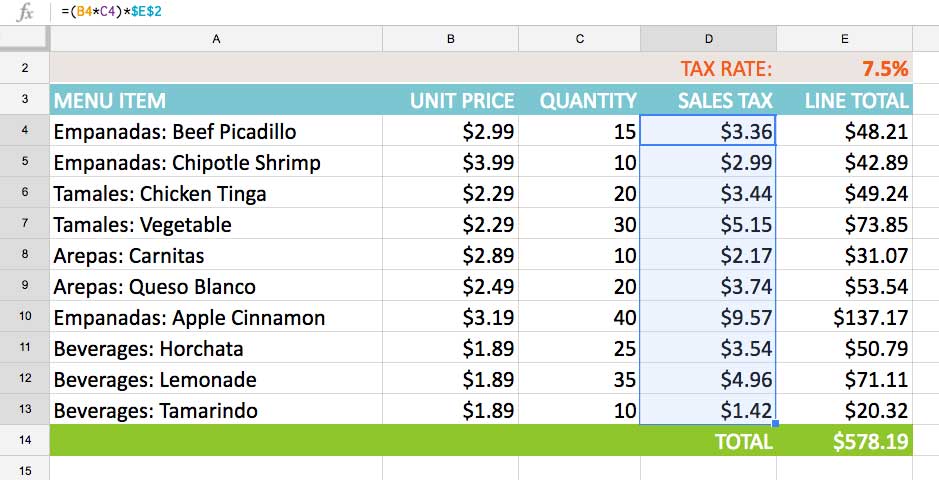This screenshot has width=939, height=480.
Task: Select the $3.99 Chipotle Shrimp unit price
Action: 450,162
